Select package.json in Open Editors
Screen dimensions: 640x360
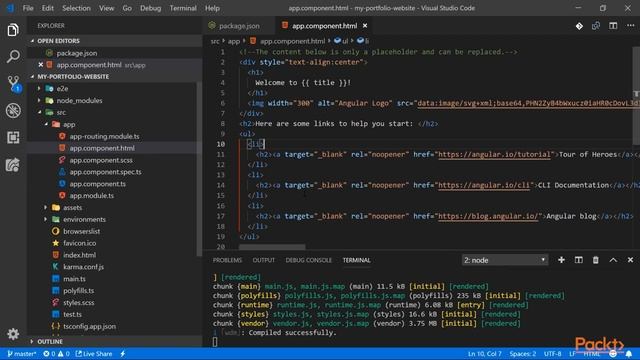77,53
